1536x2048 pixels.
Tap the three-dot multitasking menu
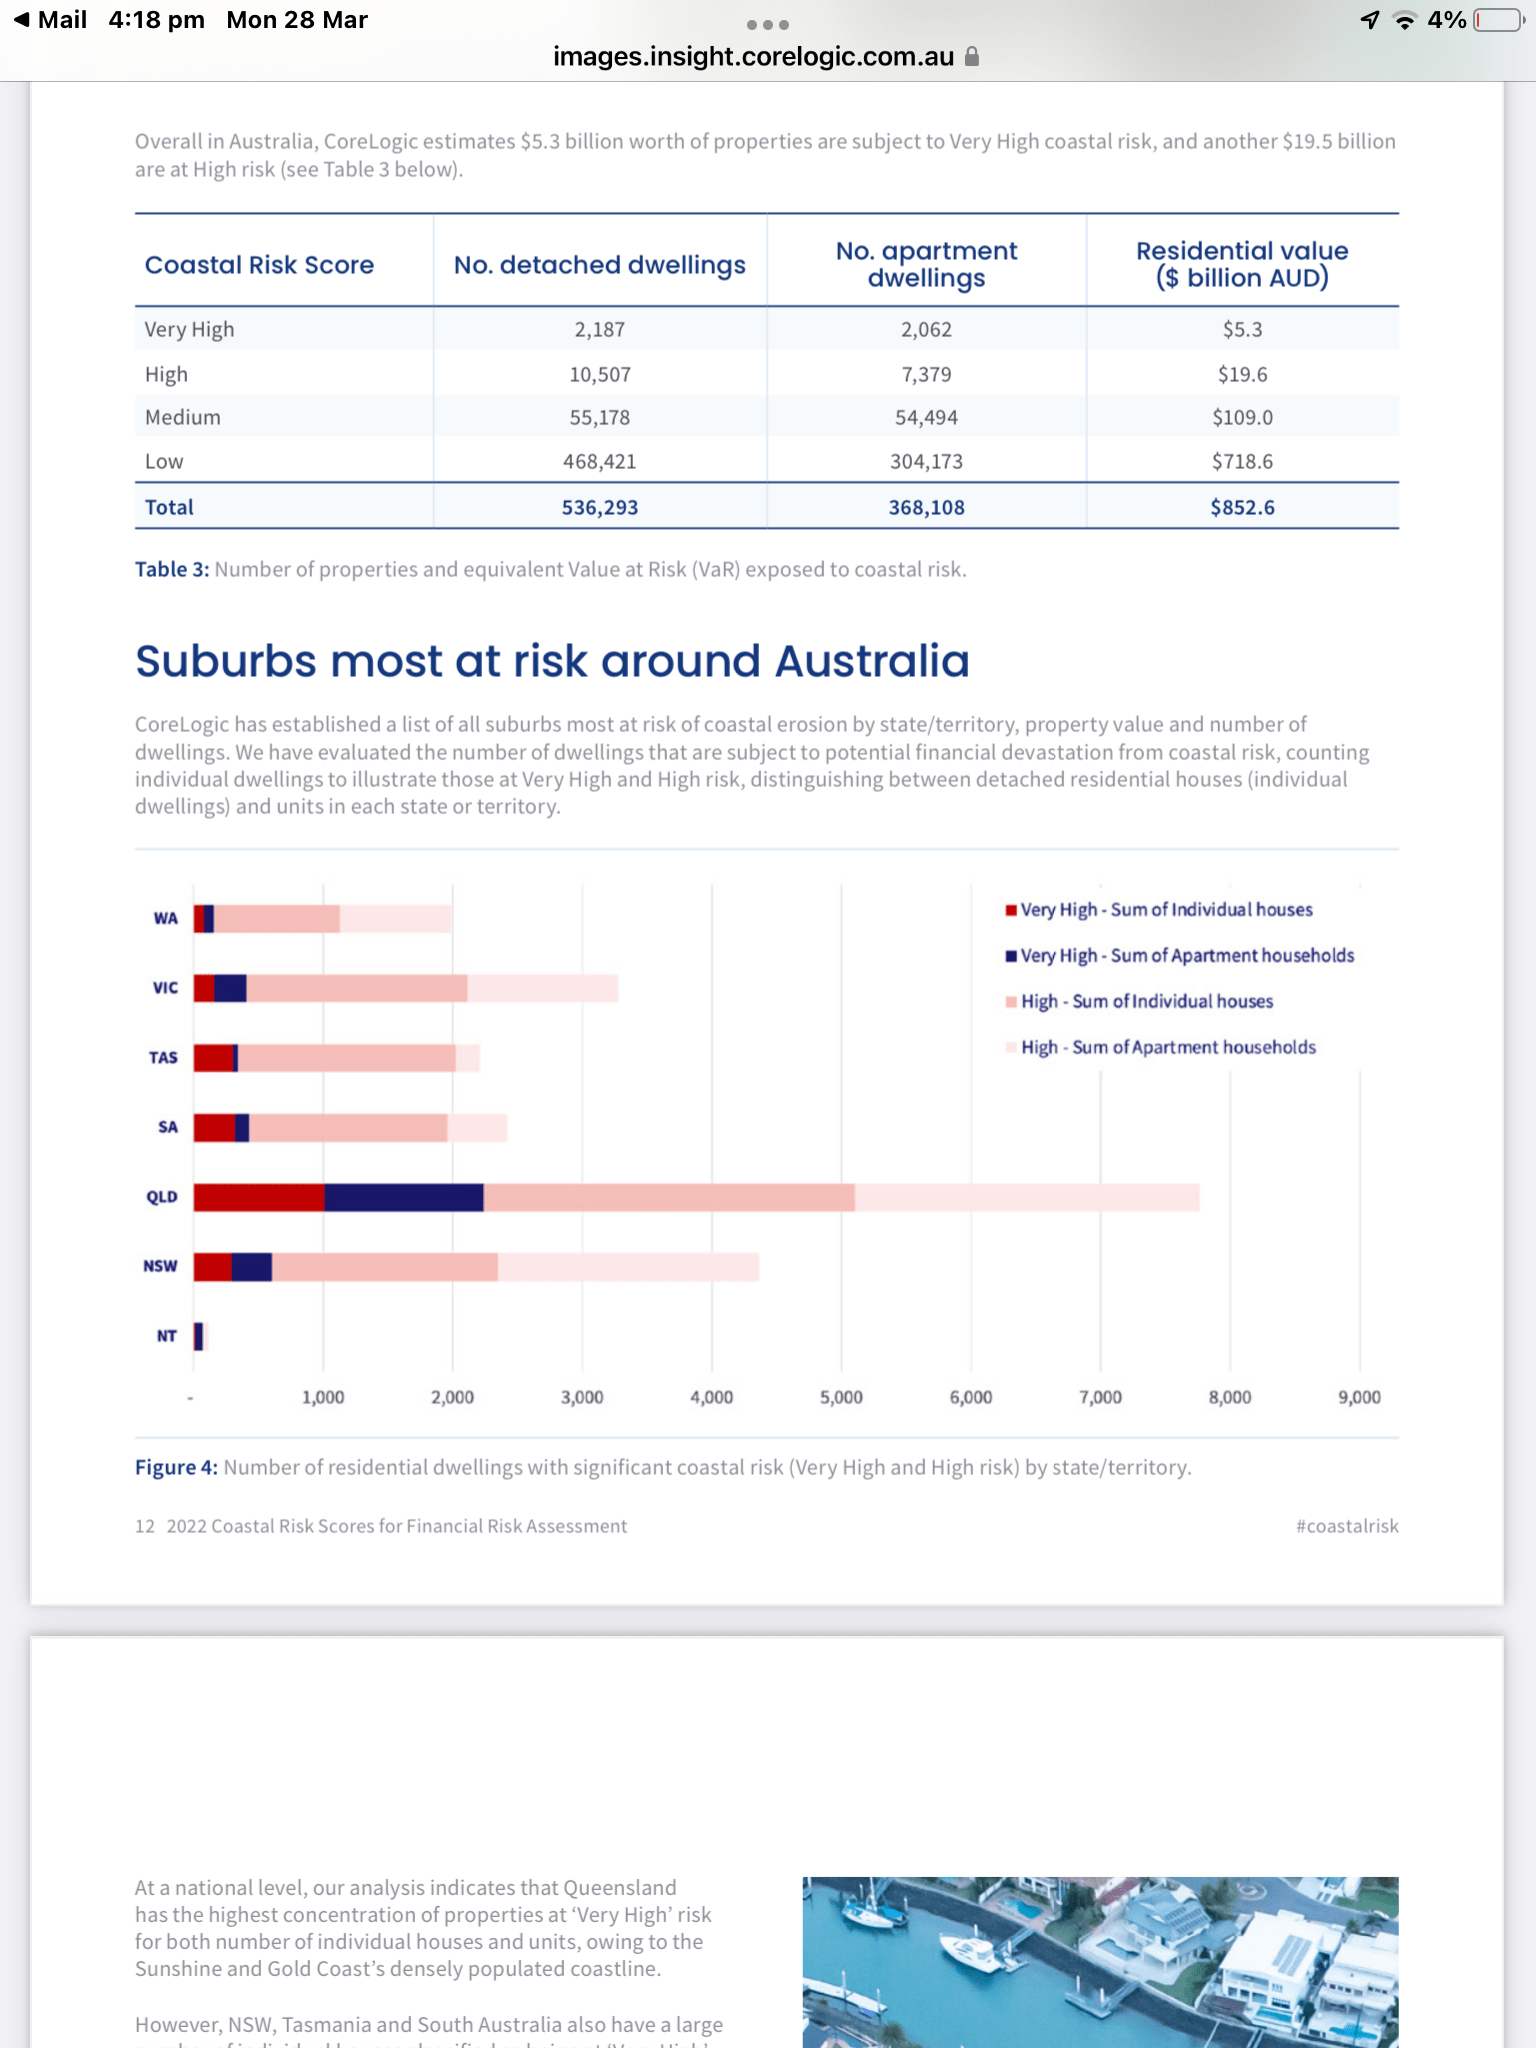767,25
